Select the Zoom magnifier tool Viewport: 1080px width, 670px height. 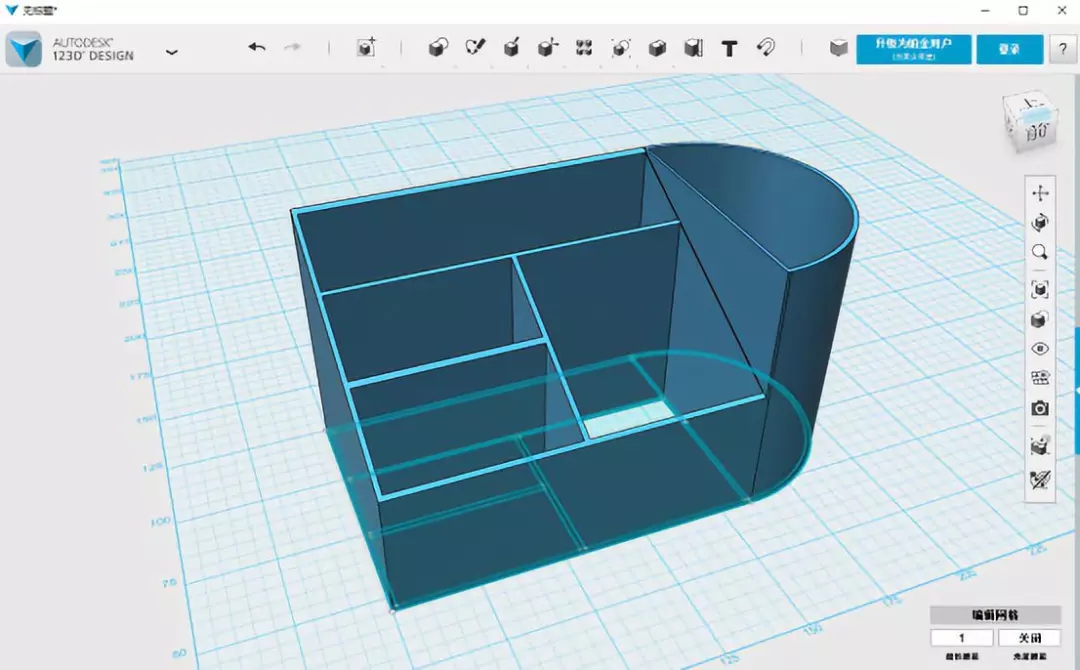(1040, 252)
